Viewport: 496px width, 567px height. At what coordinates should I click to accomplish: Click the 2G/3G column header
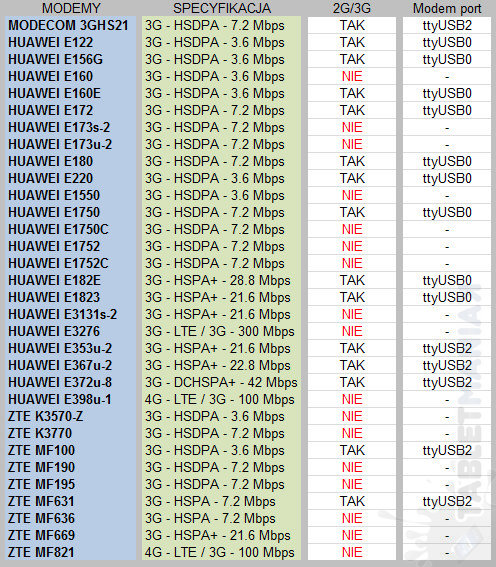pos(352,8)
